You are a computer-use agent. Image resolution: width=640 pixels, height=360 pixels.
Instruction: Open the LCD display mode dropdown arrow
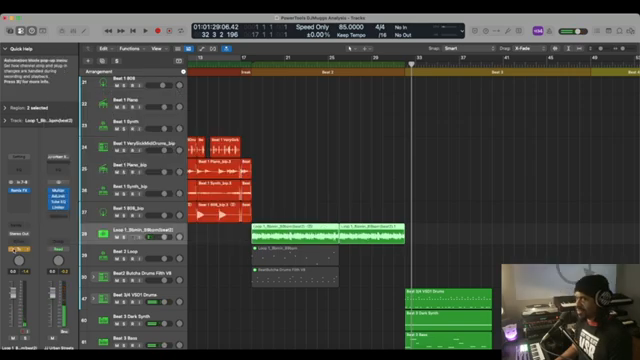pos(462,31)
